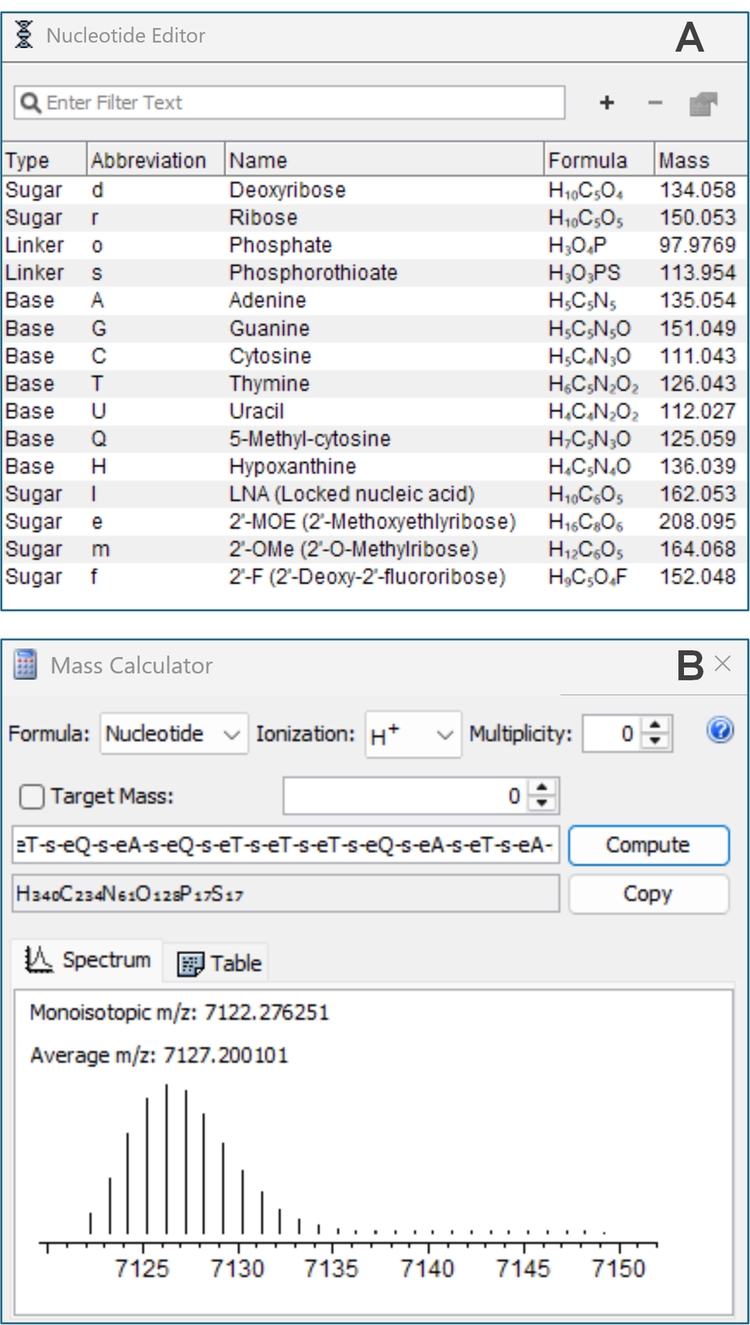Increase Multiplicity with the up arrow
The height and width of the screenshot is (1325, 750).
pos(654,726)
